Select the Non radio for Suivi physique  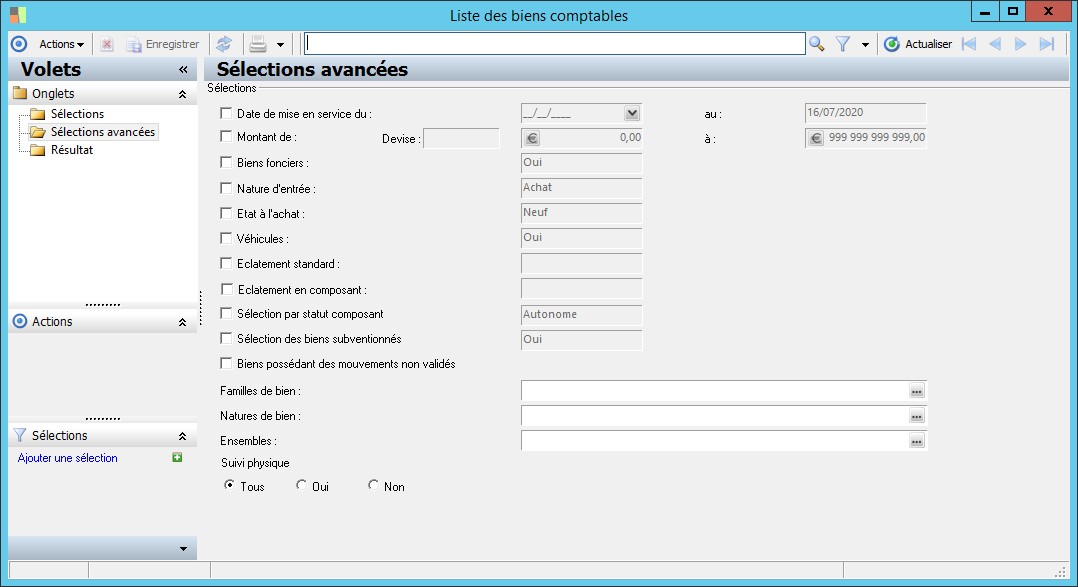tap(373, 485)
